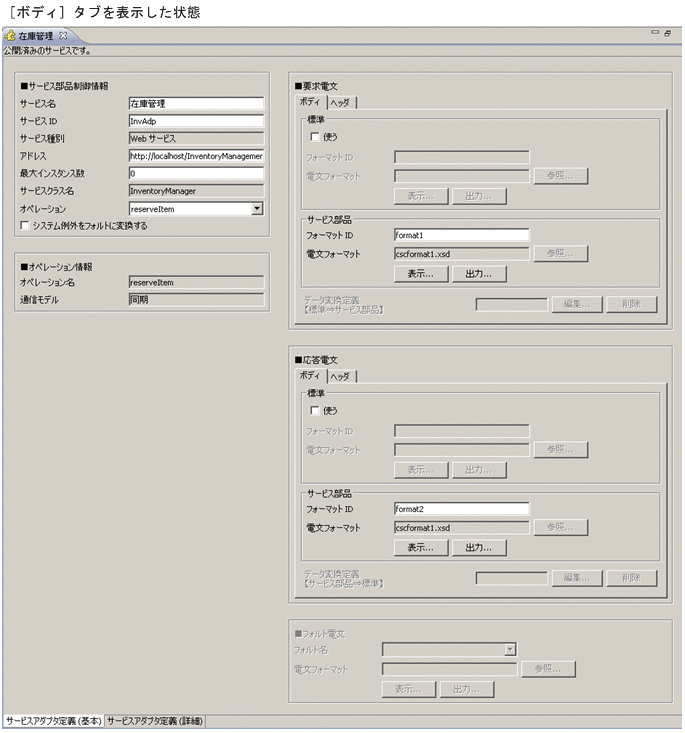Screen dimensions: 685x733
Task: Enable 使う checkbox in 要求電文 標準
Action: 315,137
